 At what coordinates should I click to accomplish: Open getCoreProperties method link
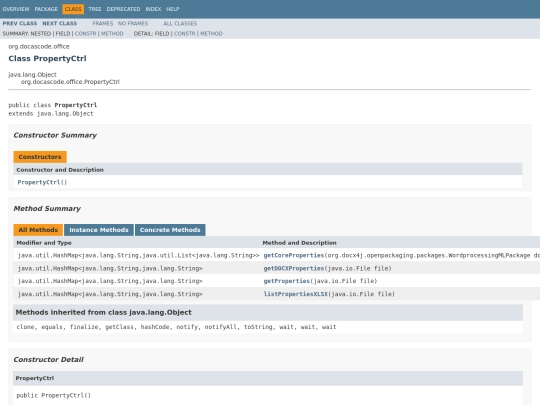coord(294,255)
